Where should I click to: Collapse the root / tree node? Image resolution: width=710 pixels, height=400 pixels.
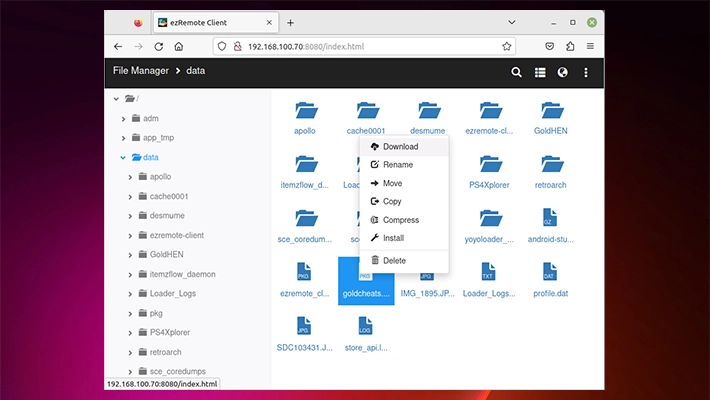point(116,99)
